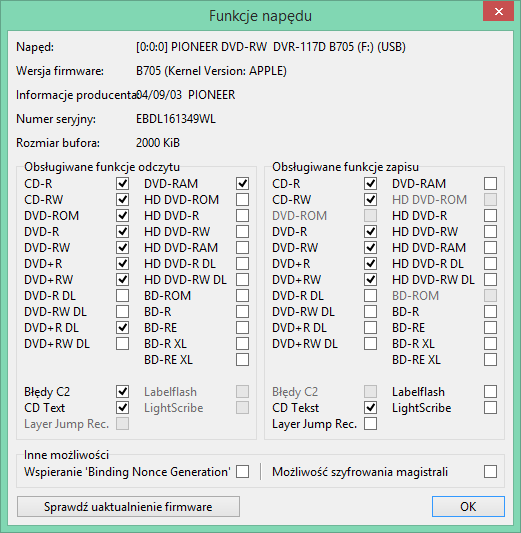This screenshot has width=521, height=533.
Task: Toggle CD-R checkbox under write functions
Action: click(370, 184)
